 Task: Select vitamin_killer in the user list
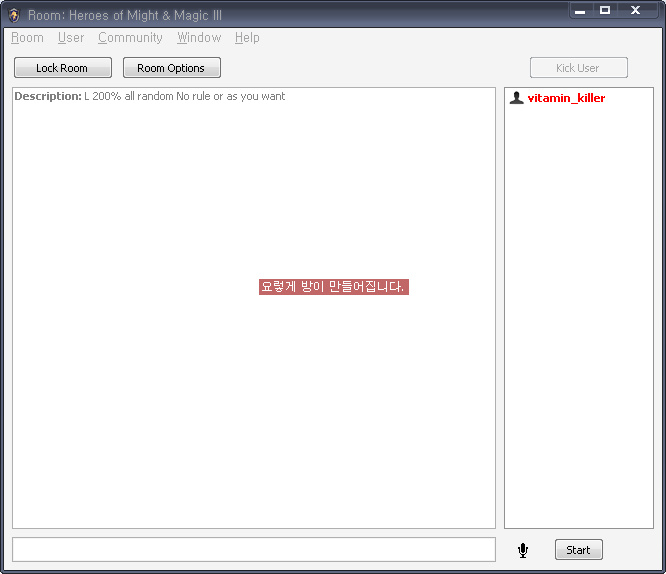[566, 98]
